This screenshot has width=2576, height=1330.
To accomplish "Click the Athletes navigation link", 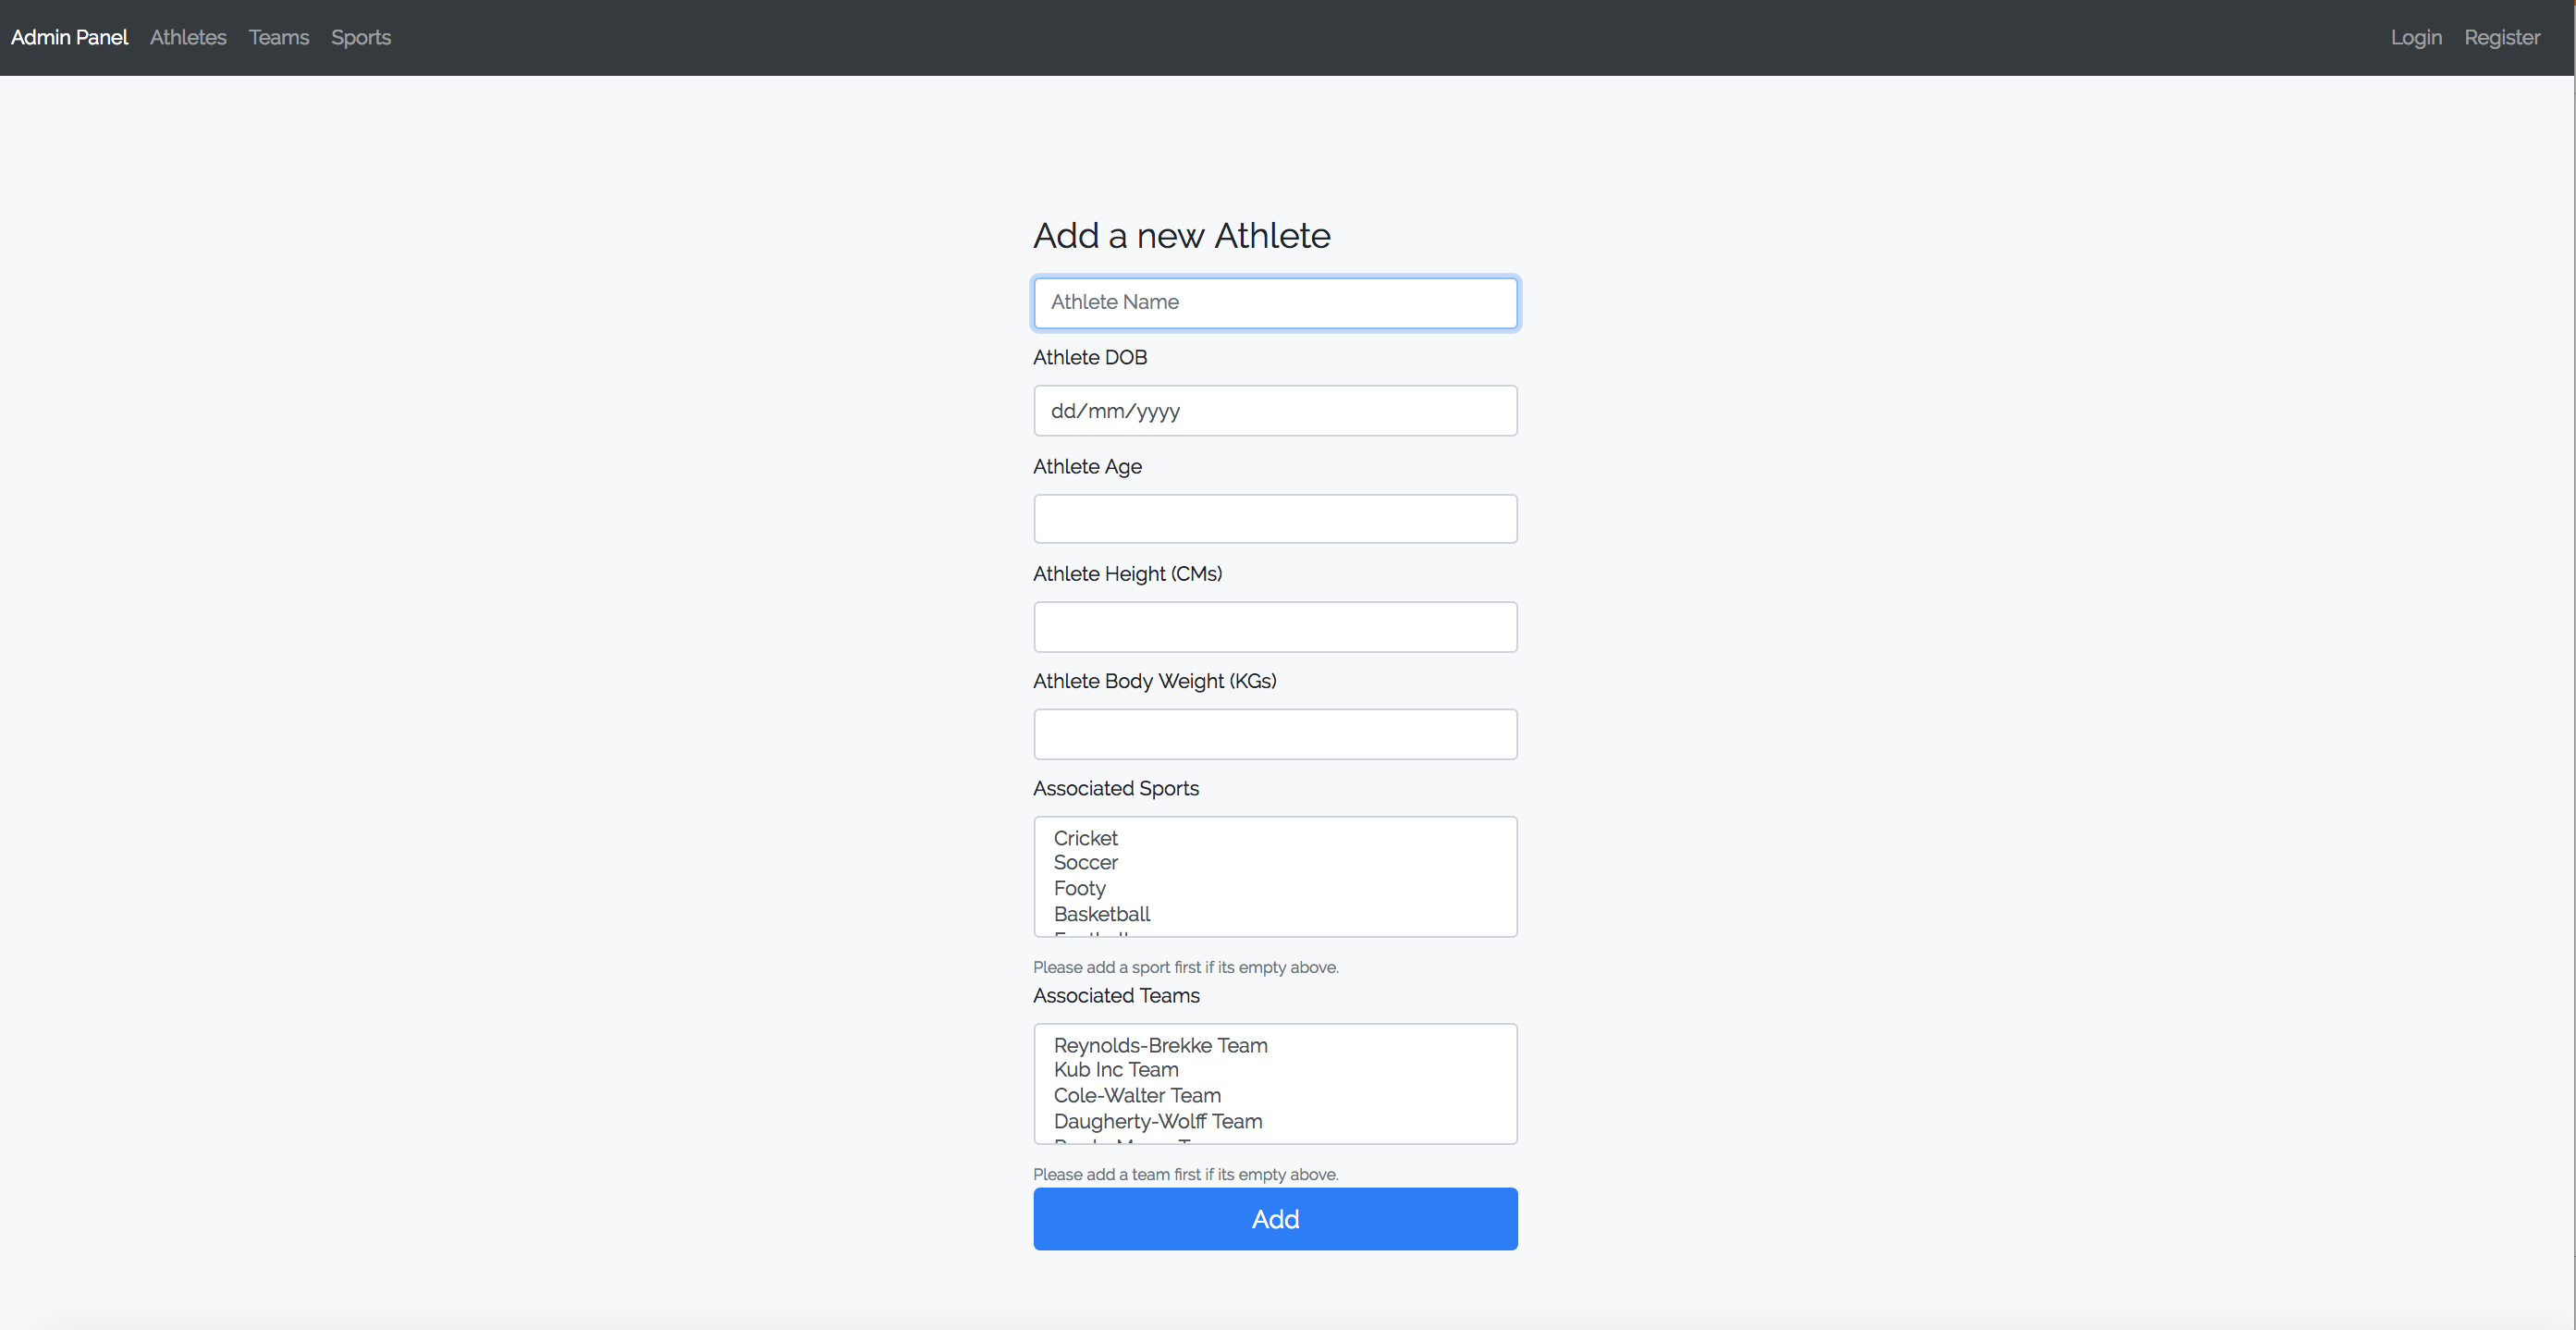I will click(189, 37).
